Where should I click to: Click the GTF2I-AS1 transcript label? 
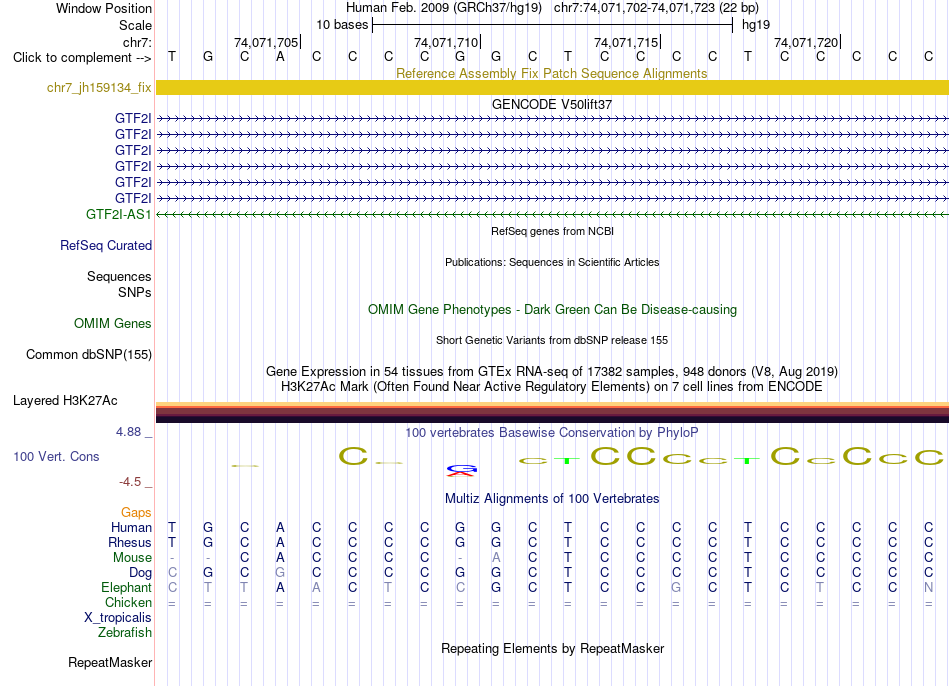[x=118, y=214]
